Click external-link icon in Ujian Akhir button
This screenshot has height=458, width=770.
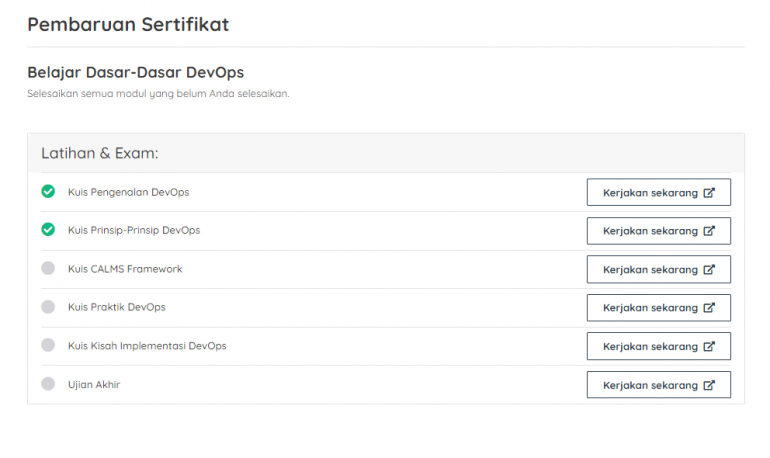709,385
